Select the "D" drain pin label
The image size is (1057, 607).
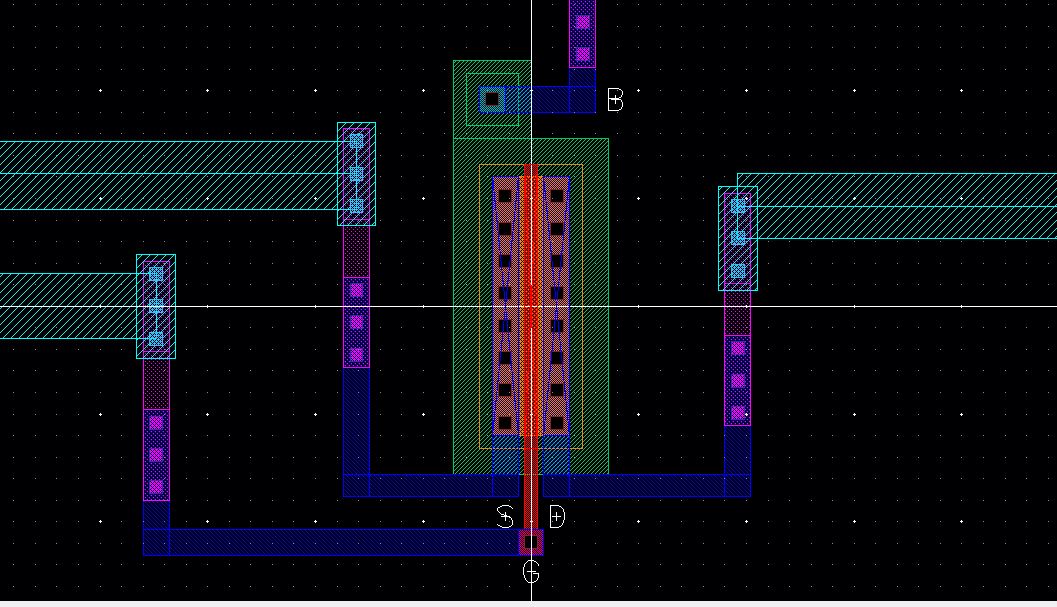557,517
